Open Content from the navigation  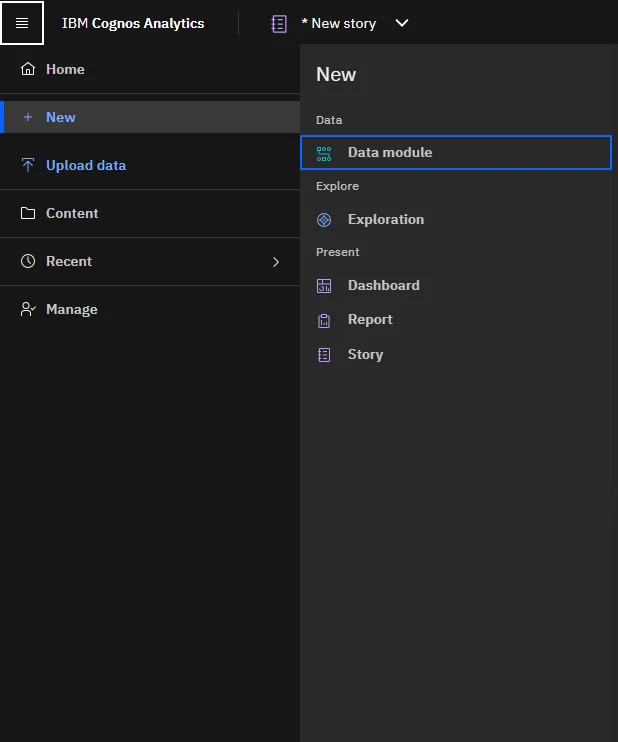click(150, 213)
